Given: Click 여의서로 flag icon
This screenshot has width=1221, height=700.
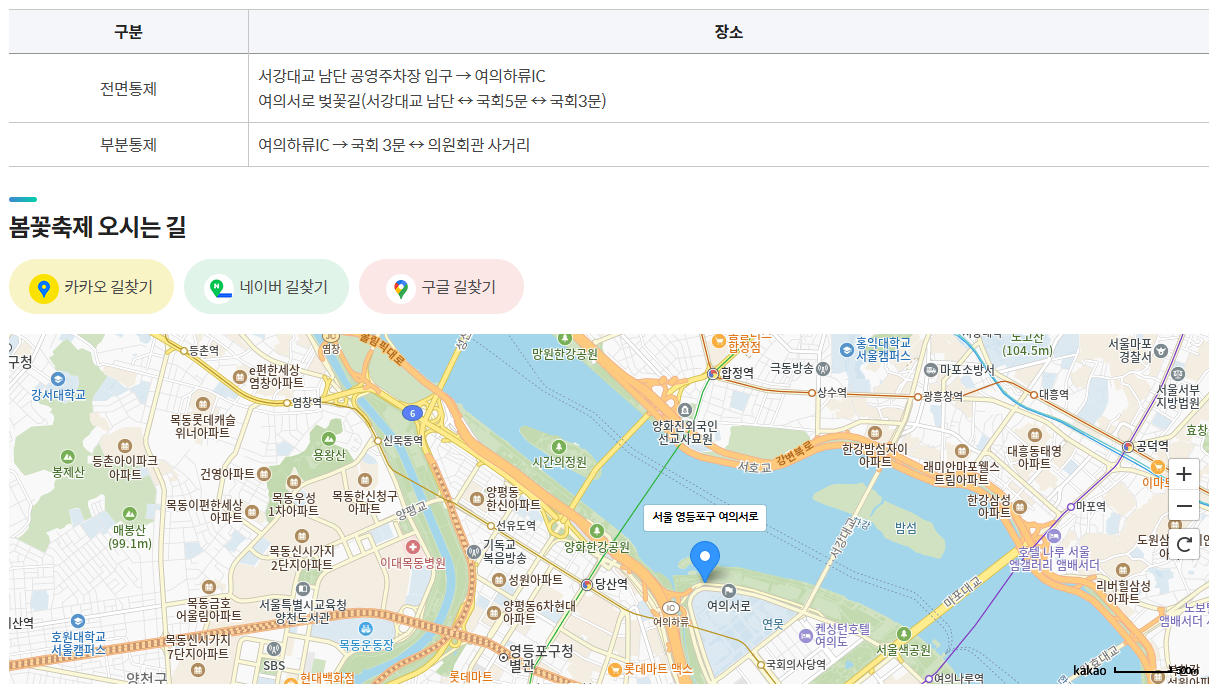Looking at the screenshot, I should [x=729, y=591].
